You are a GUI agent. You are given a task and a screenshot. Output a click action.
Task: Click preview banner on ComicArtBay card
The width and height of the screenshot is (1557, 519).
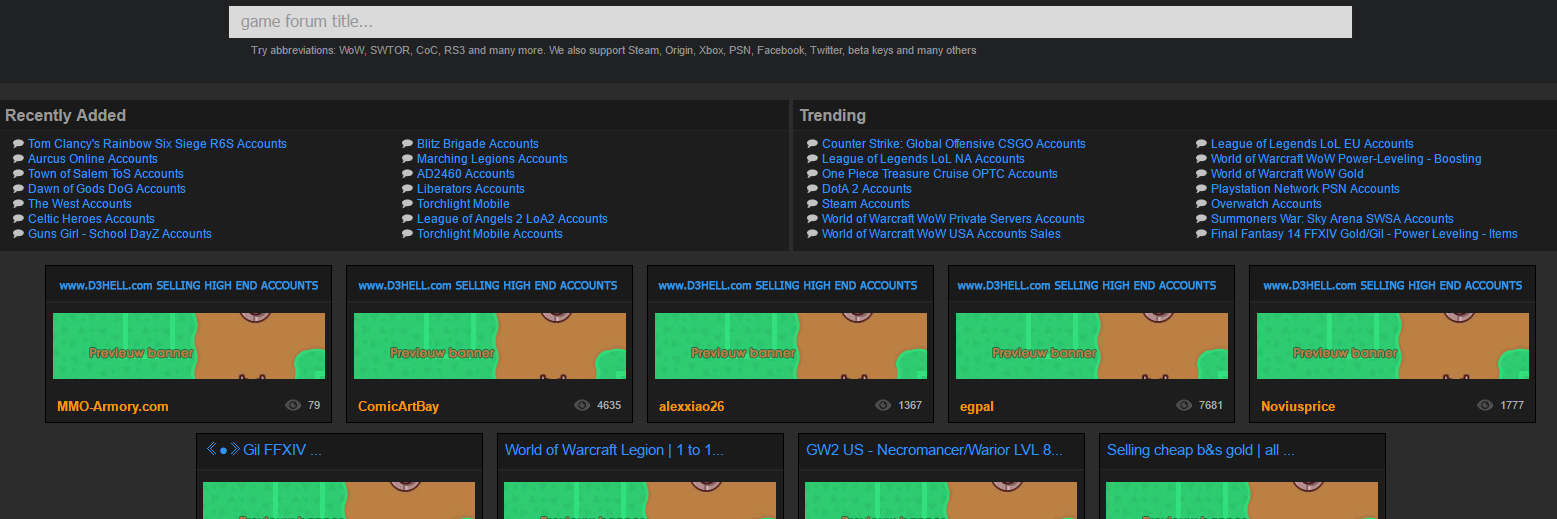point(490,346)
